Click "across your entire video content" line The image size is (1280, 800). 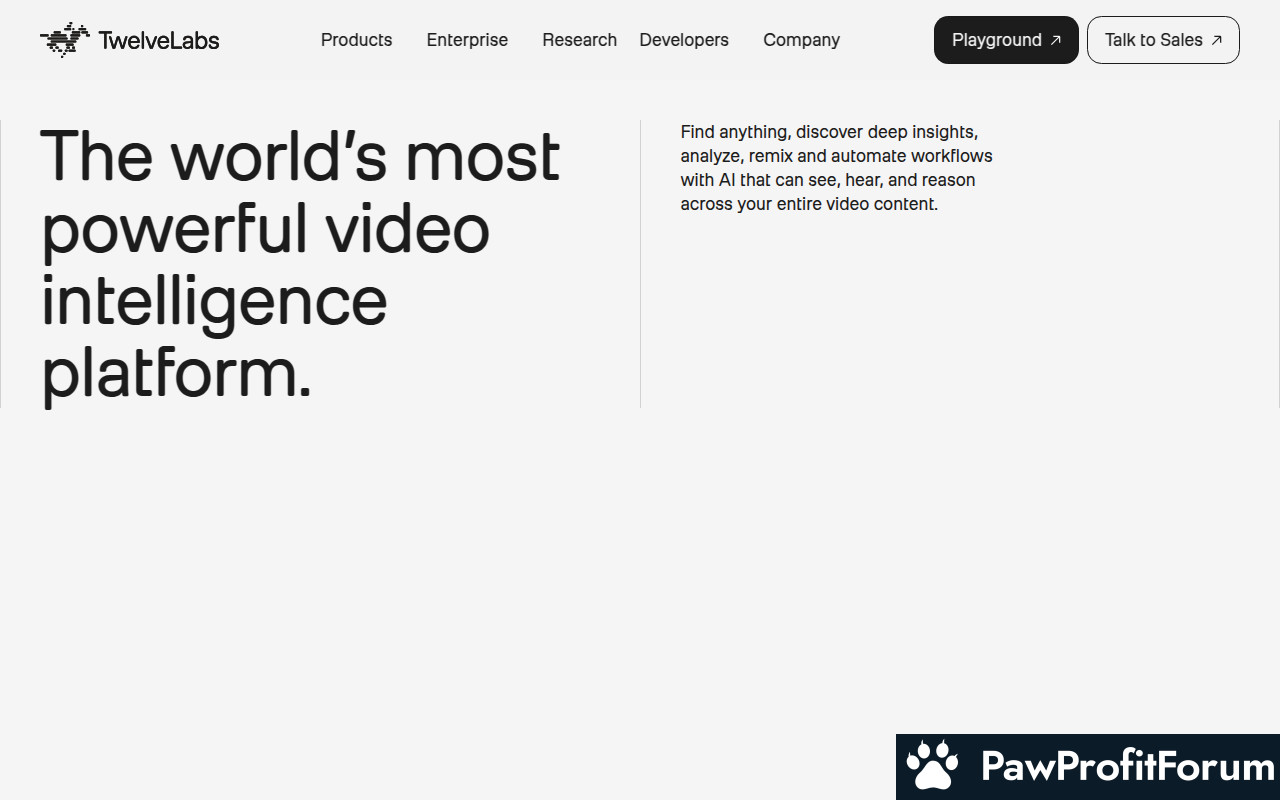809,204
